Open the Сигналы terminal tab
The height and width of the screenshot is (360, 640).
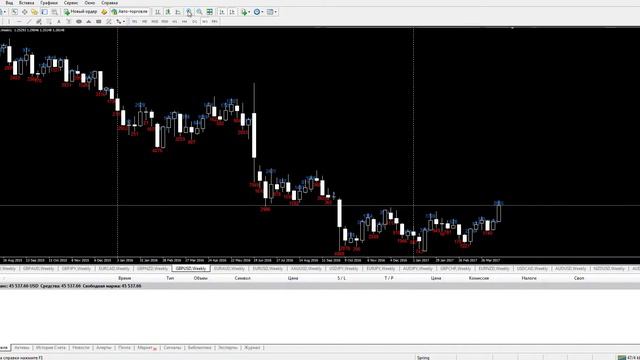point(172,348)
